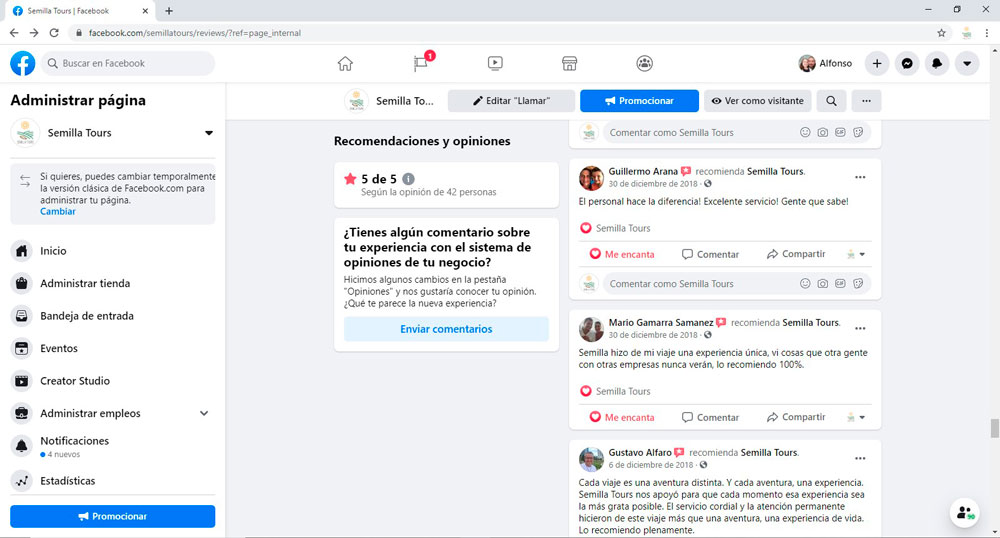This screenshot has height=538, width=1000.
Task: Open the Groups icon
Action: (x=645, y=63)
